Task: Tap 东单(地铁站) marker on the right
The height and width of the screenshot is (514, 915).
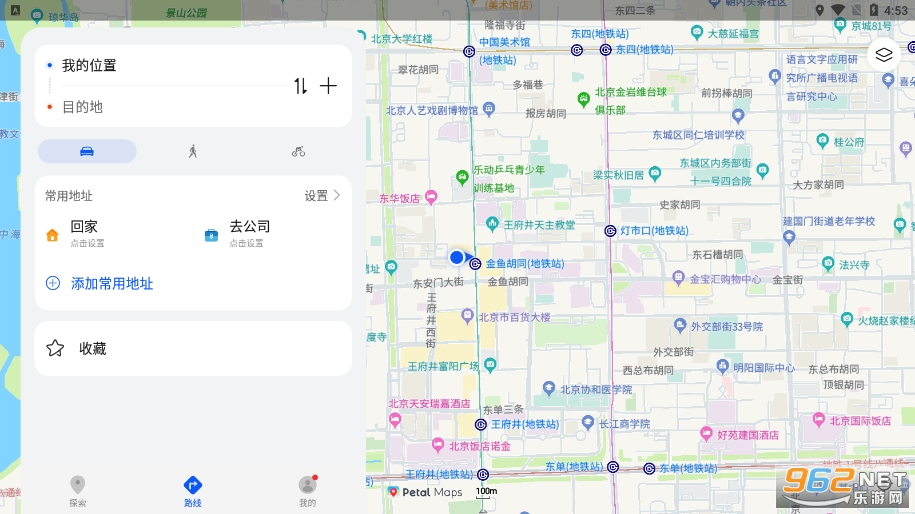Action: pos(649,468)
